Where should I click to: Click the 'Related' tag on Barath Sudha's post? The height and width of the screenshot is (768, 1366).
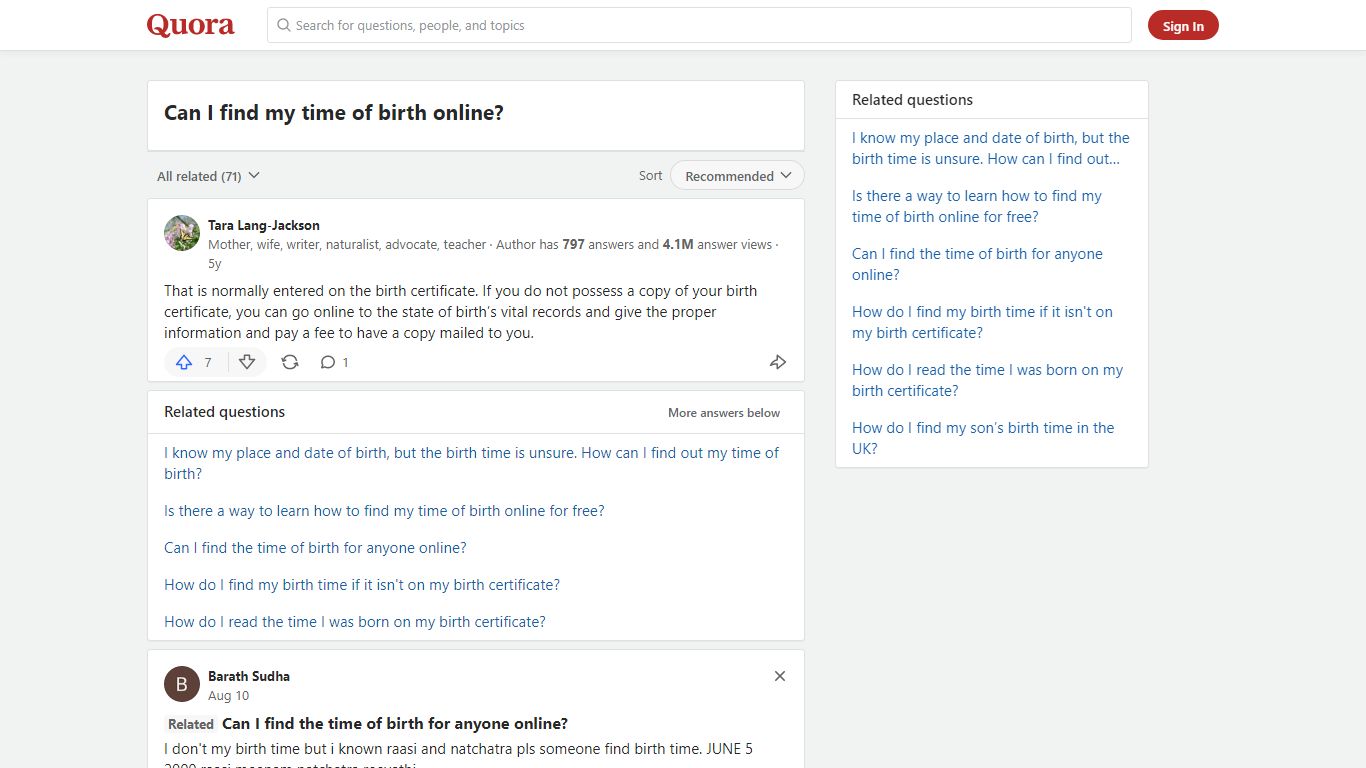[191, 724]
